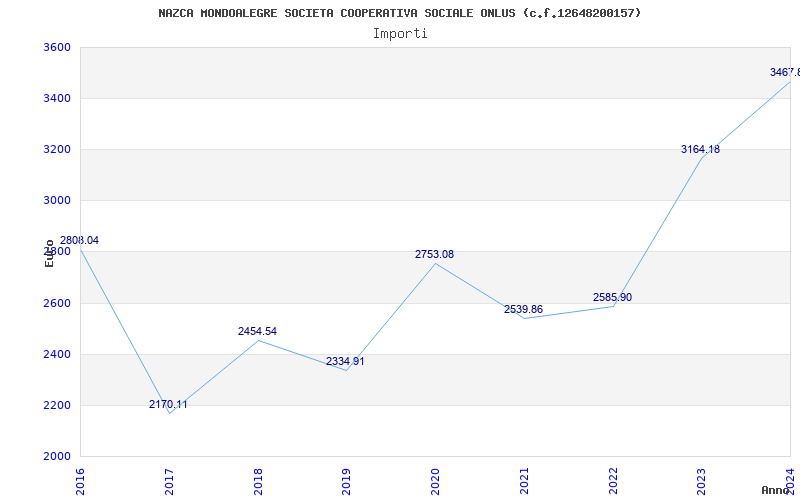The image size is (800, 500).
Task: Click the 2016 x-axis year label
Action: point(80,482)
